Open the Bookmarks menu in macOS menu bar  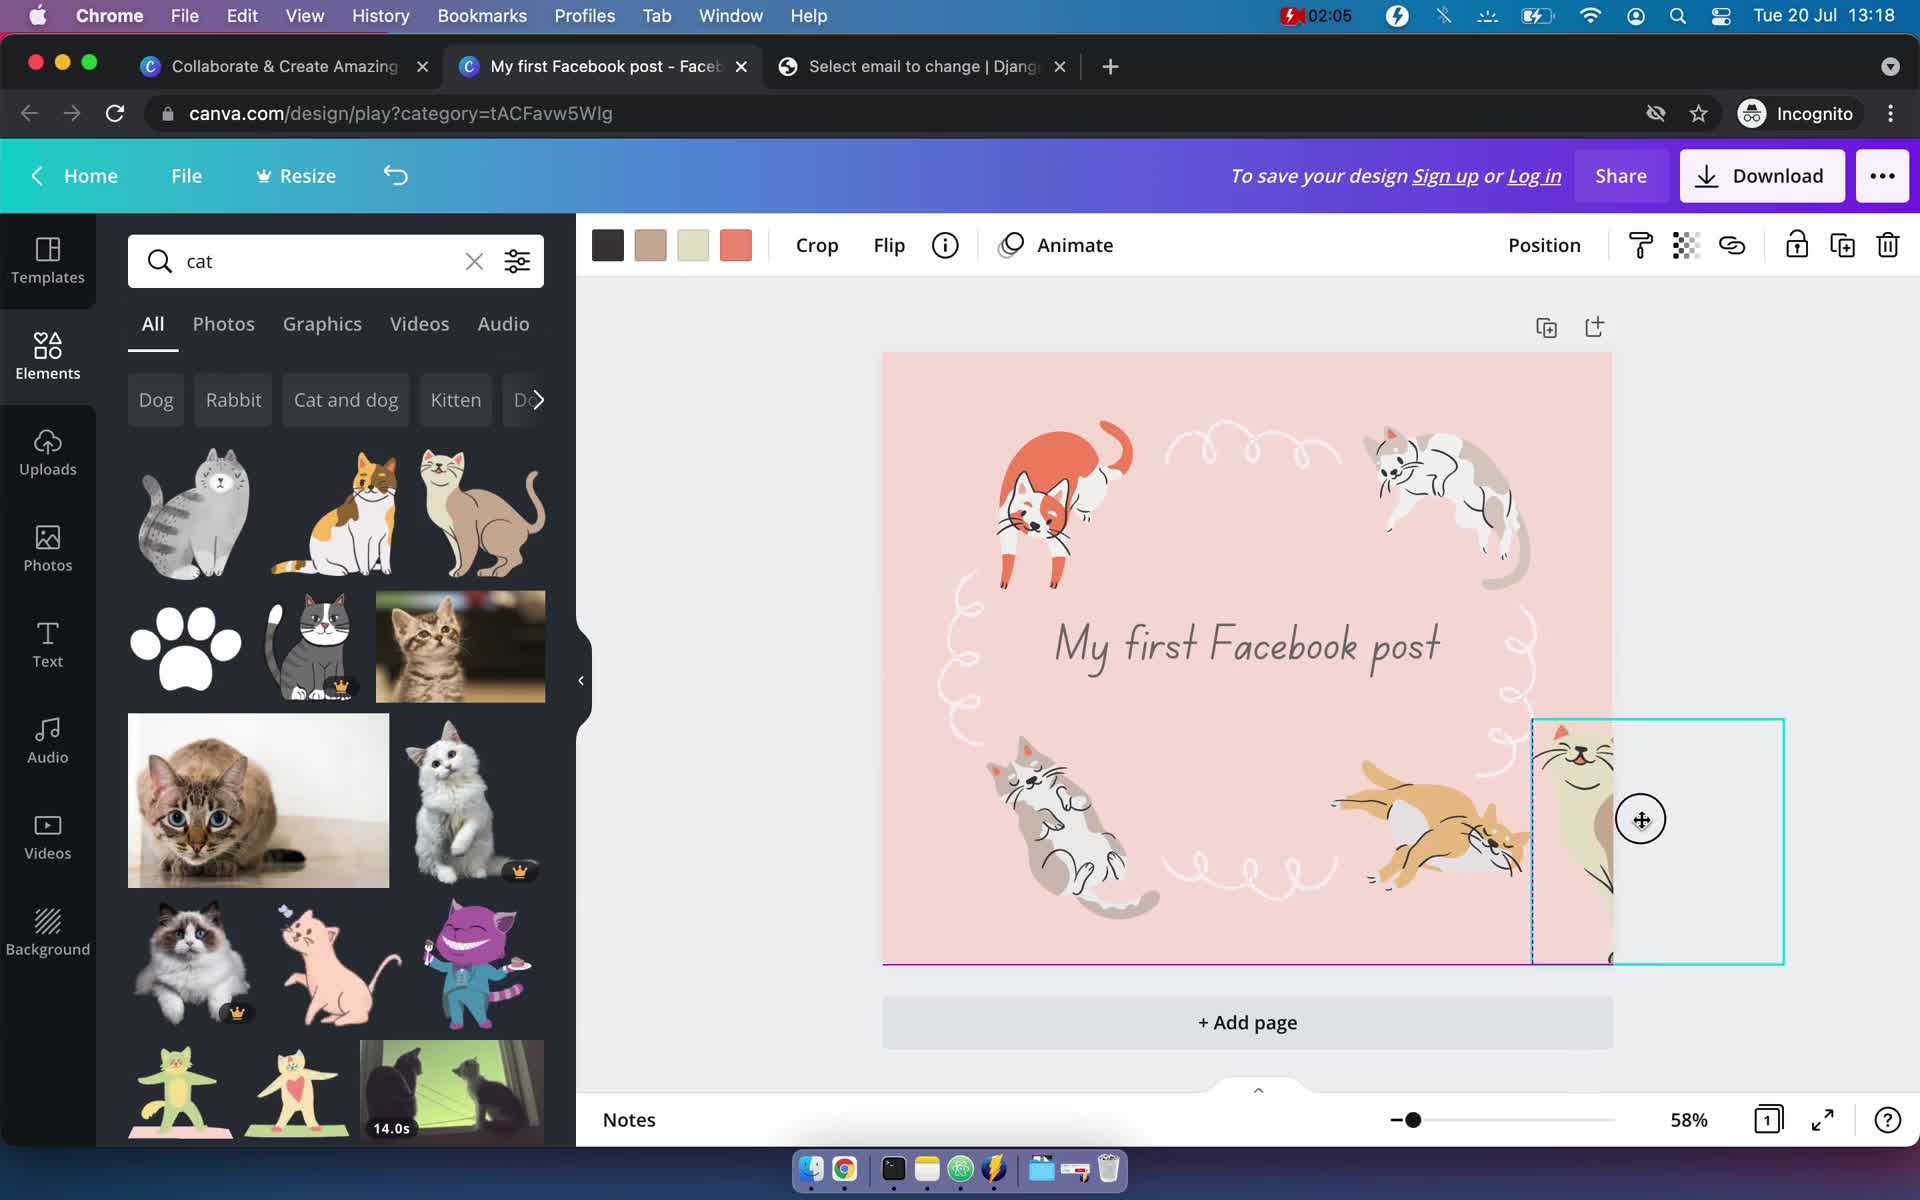482,15
